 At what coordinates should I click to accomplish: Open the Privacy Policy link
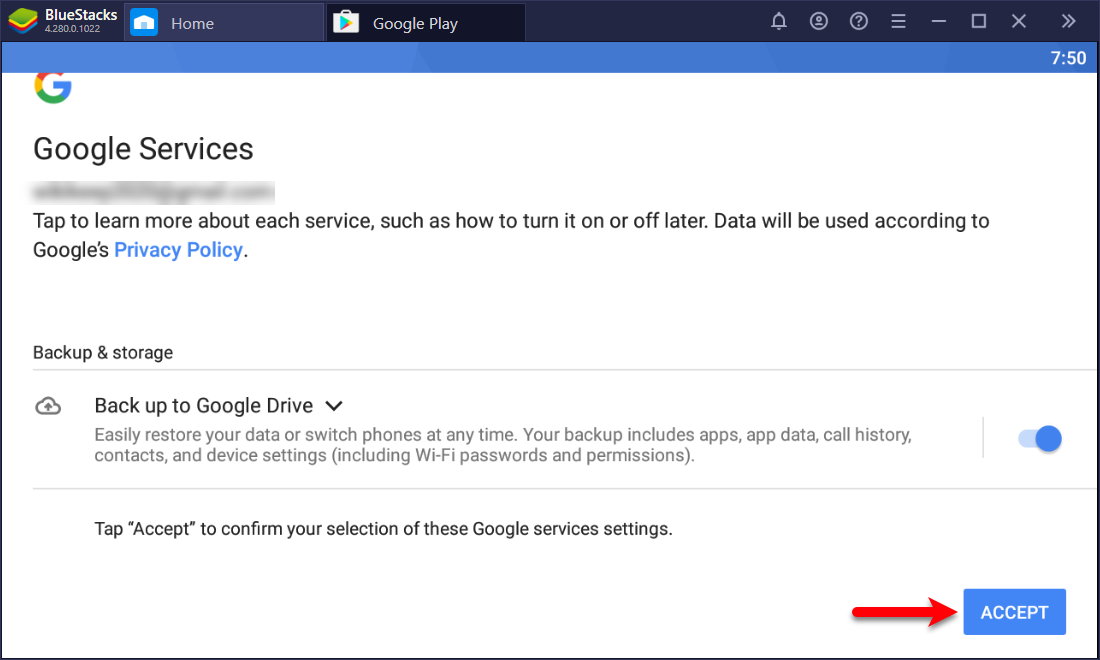click(x=178, y=250)
